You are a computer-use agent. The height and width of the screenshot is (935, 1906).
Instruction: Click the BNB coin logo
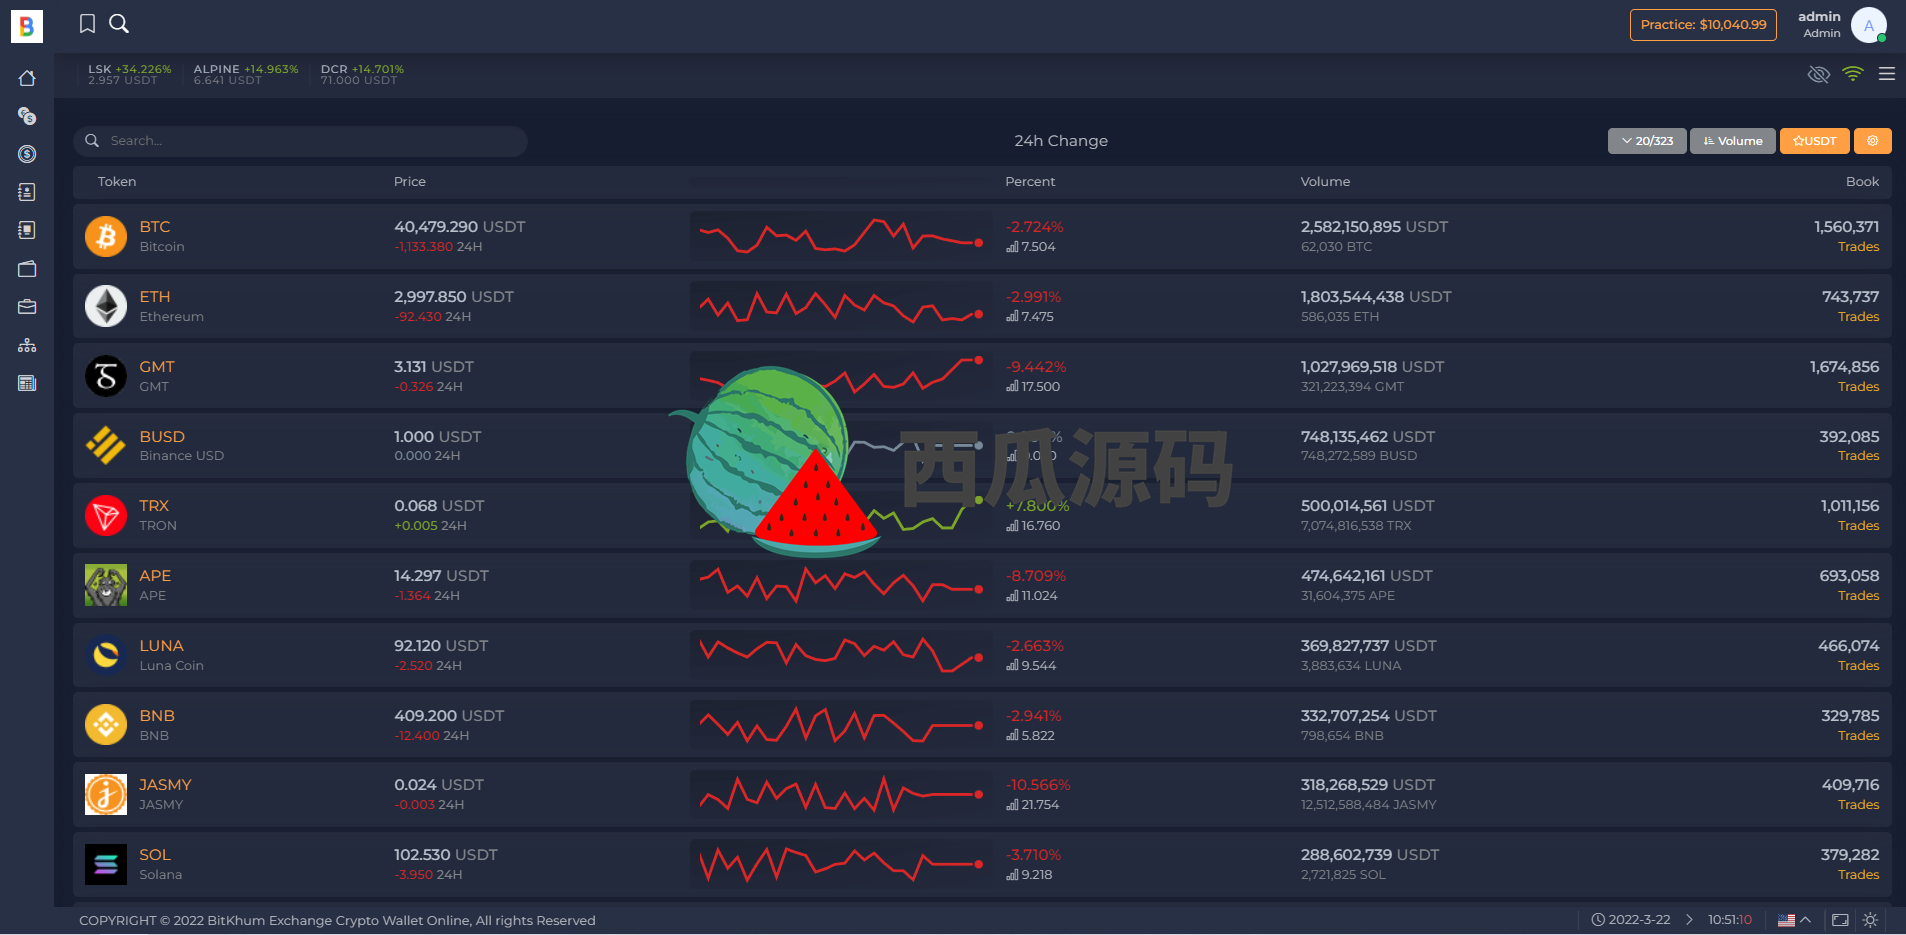coord(106,725)
